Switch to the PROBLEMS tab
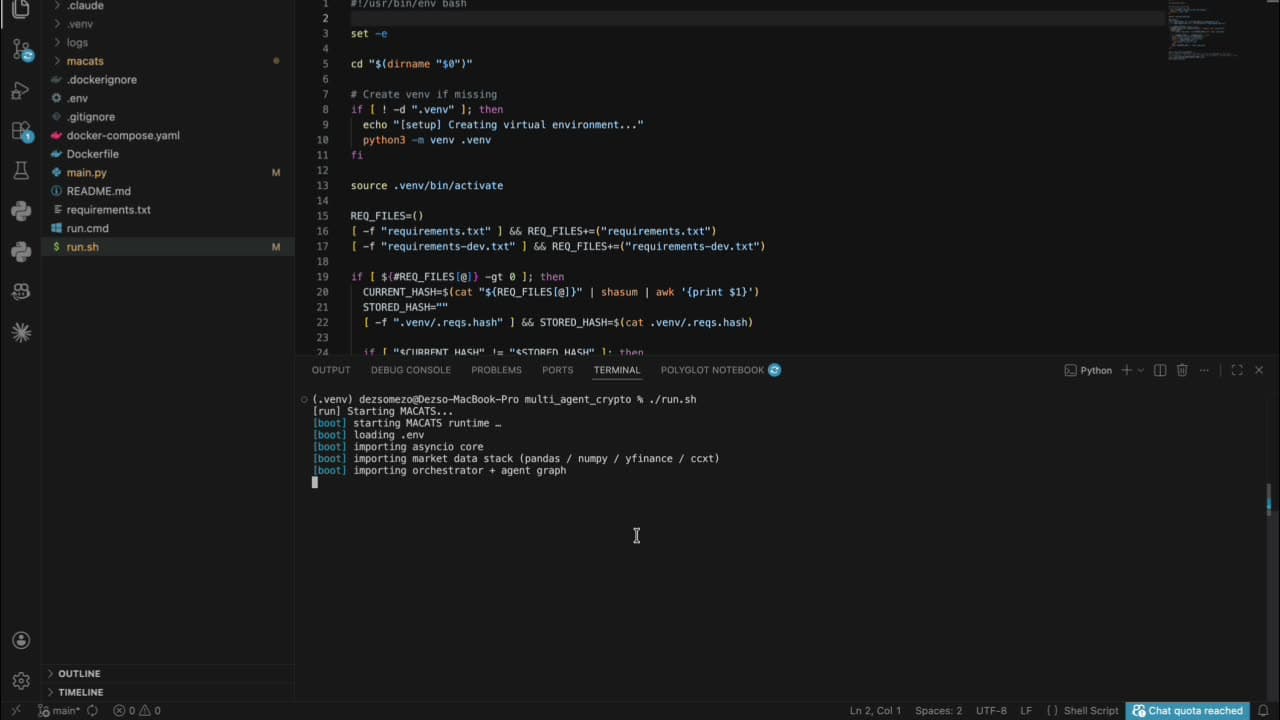 [x=496, y=370]
